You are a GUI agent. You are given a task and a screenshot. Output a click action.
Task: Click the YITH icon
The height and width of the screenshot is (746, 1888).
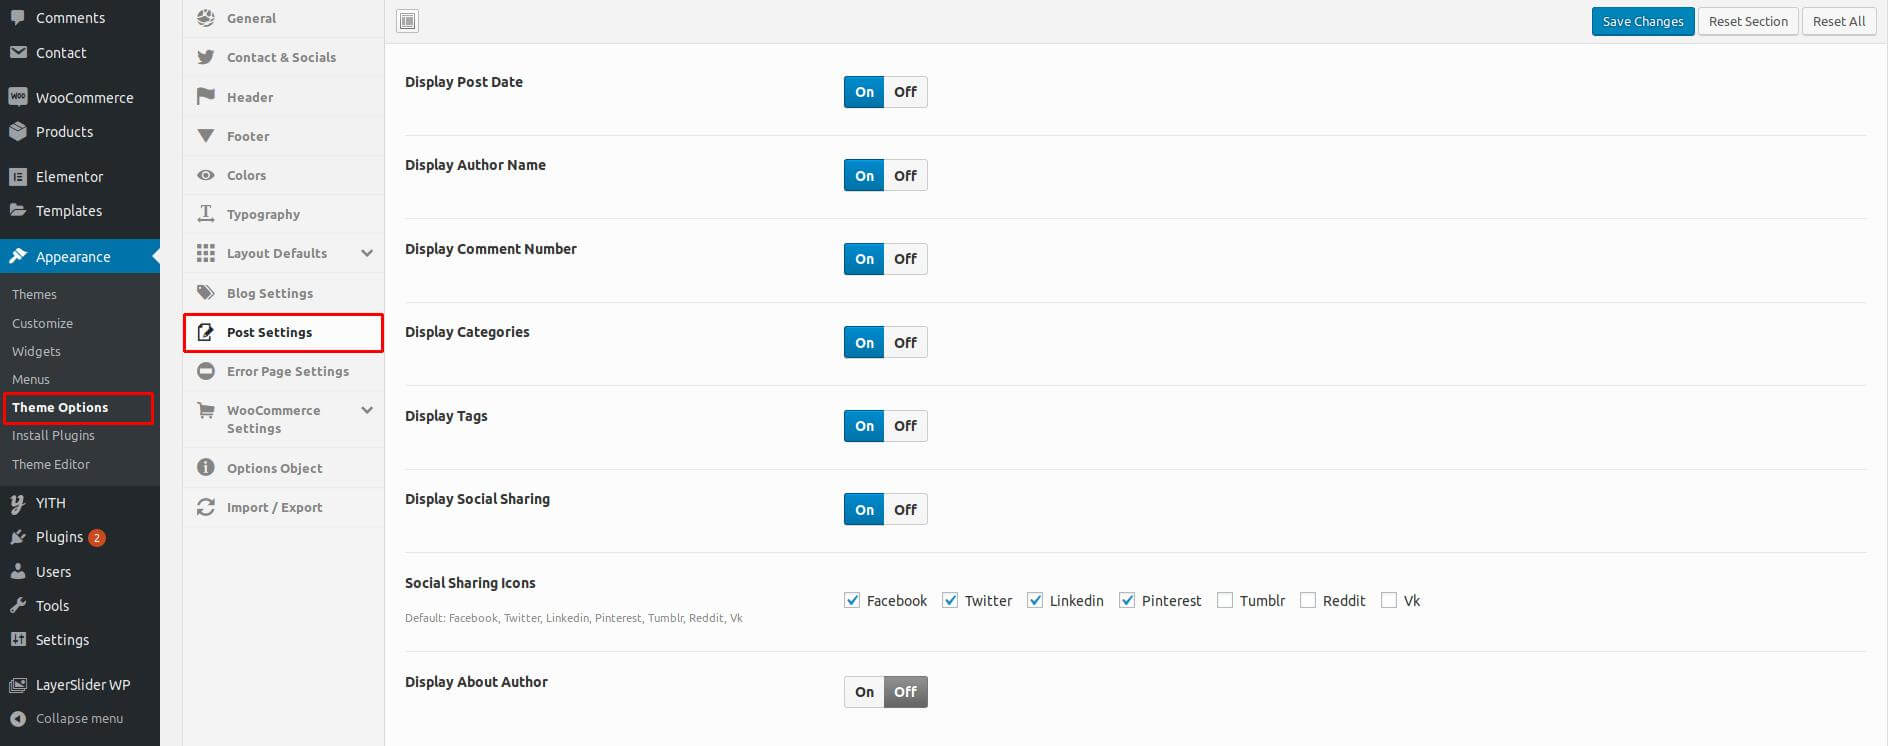pyautogui.click(x=17, y=503)
